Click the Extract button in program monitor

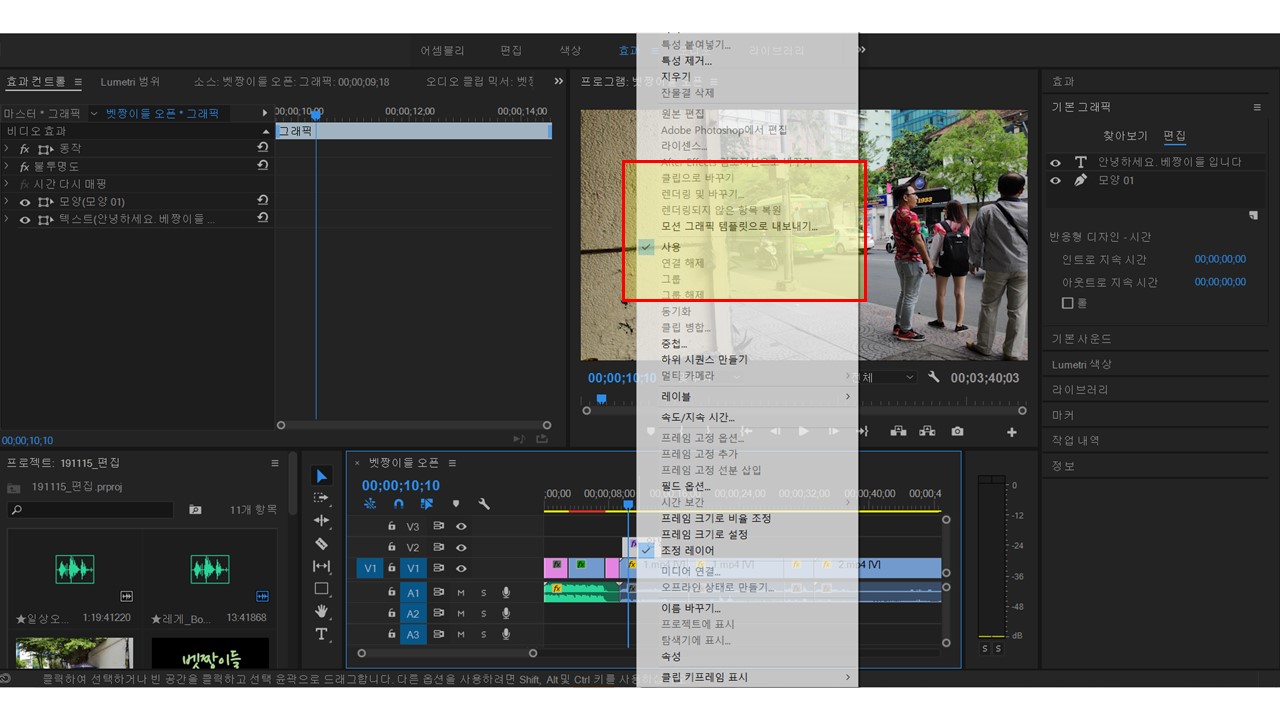tap(927, 431)
